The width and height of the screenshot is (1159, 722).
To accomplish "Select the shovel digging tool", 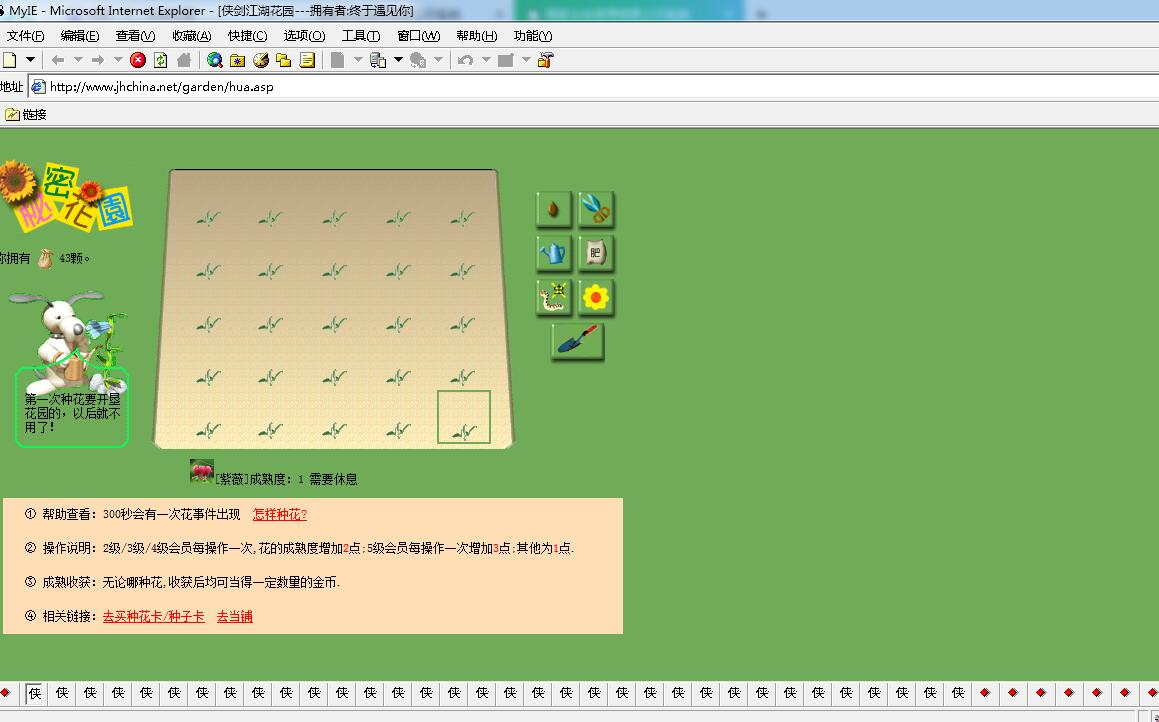I will [x=577, y=341].
